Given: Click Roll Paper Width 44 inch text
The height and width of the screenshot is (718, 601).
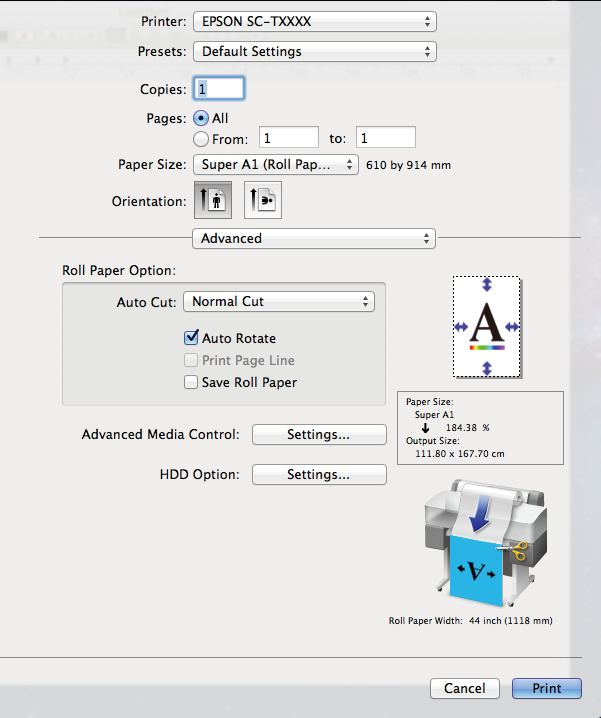Looking at the screenshot, I should (470, 621).
